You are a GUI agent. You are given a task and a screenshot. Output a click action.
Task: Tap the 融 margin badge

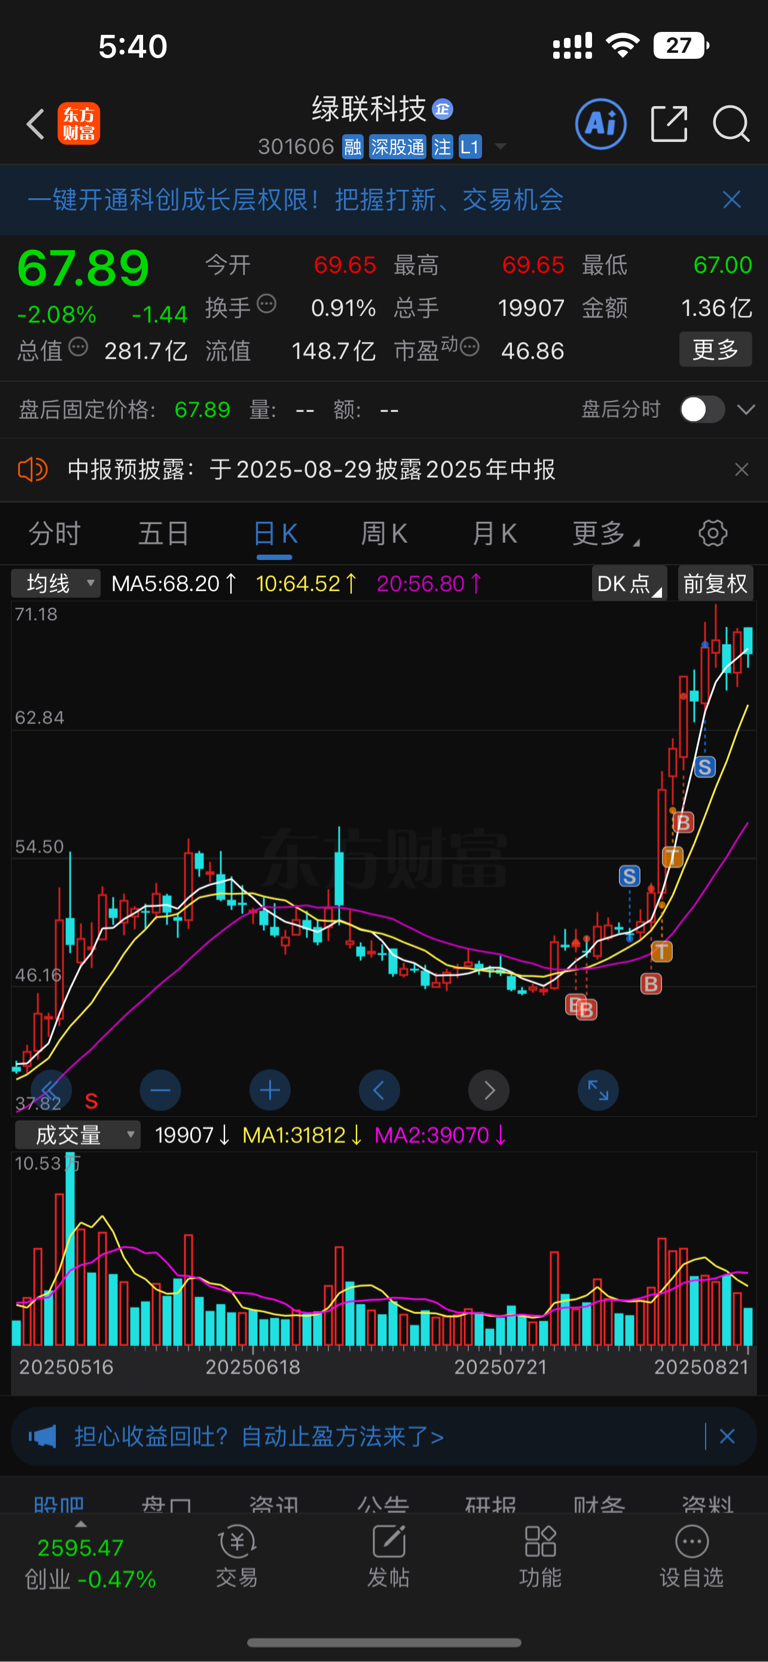tap(352, 147)
